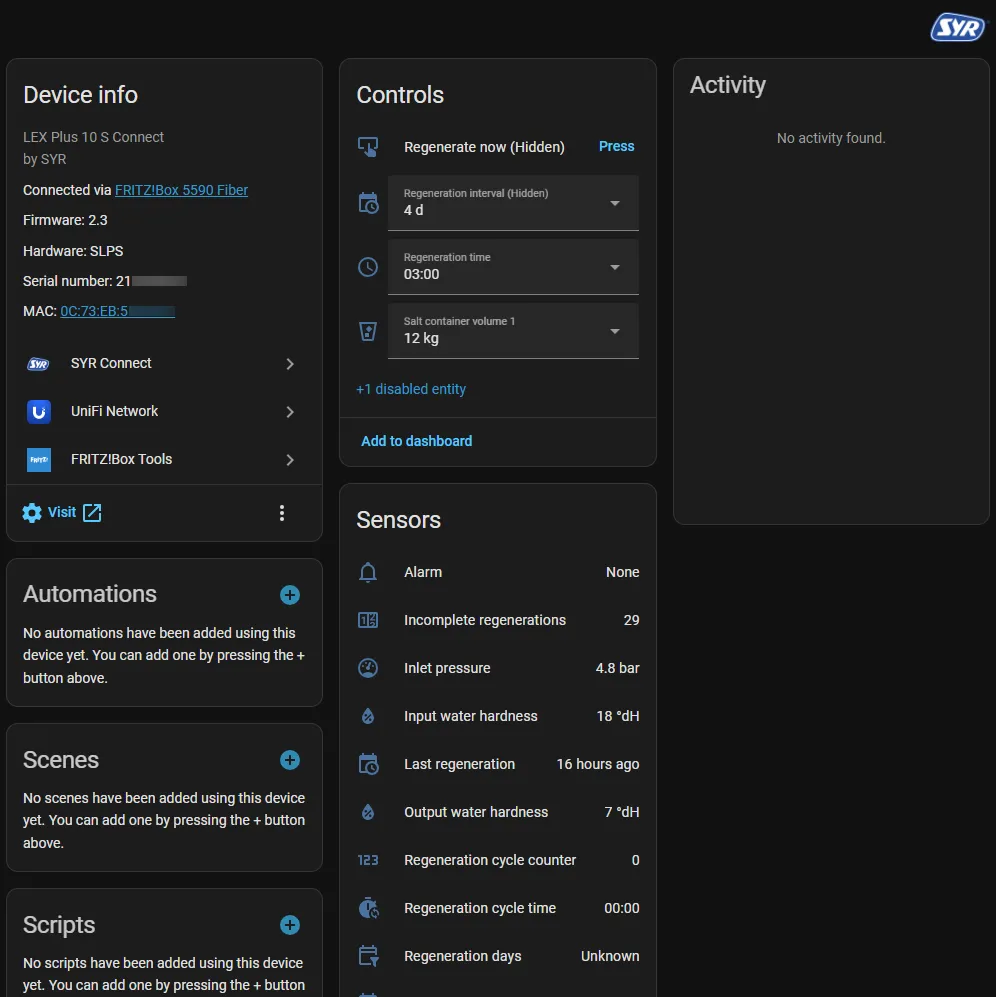The width and height of the screenshot is (996, 997).
Task: Click the Output water hardness droplet icon
Action: pyautogui.click(x=368, y=812)
